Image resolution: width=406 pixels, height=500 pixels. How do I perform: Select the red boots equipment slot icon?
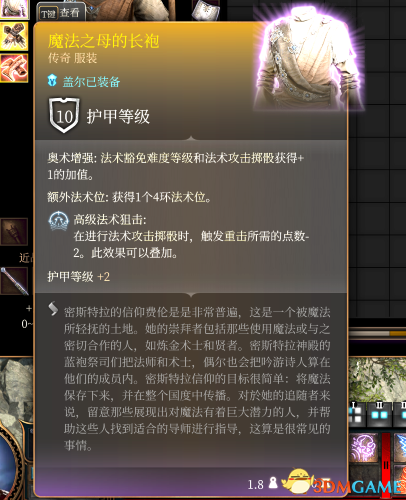pos(14,68)
